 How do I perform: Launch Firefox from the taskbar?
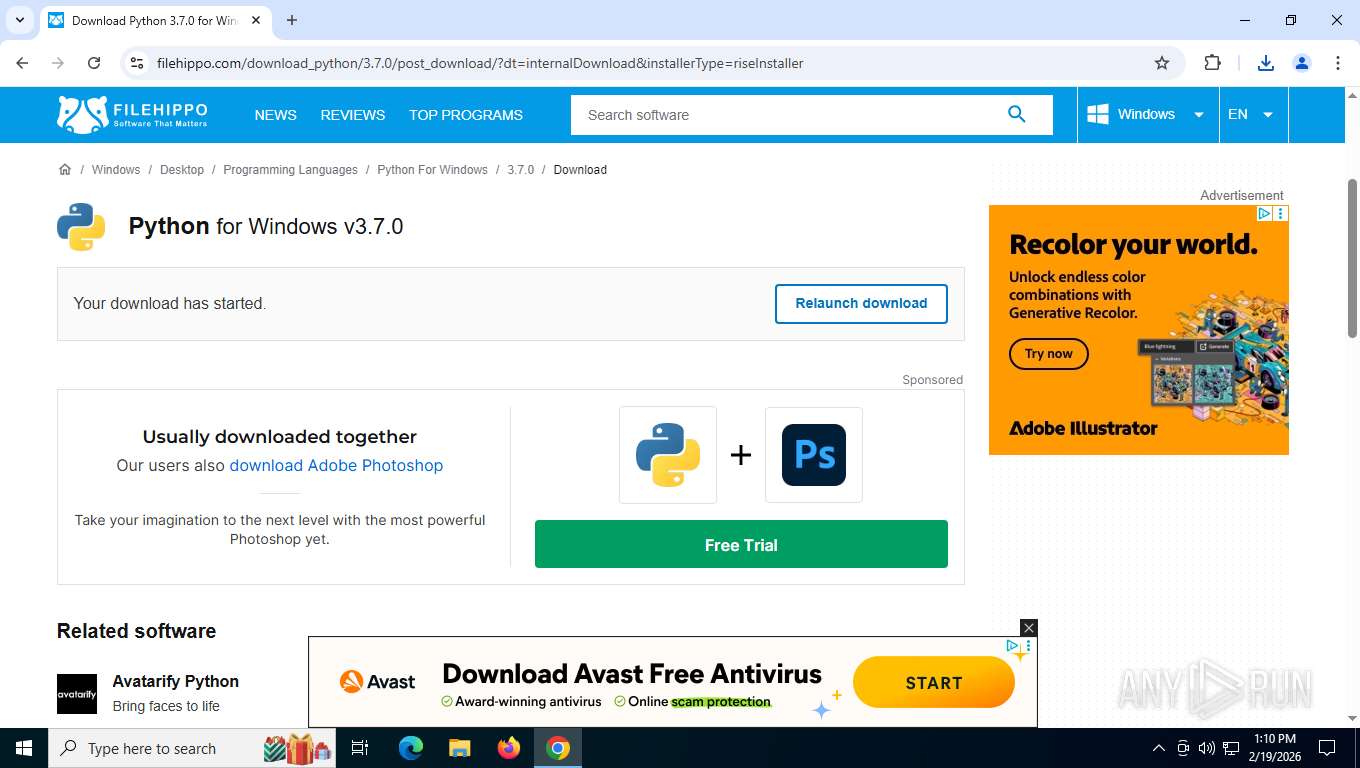tap(509, 748)
